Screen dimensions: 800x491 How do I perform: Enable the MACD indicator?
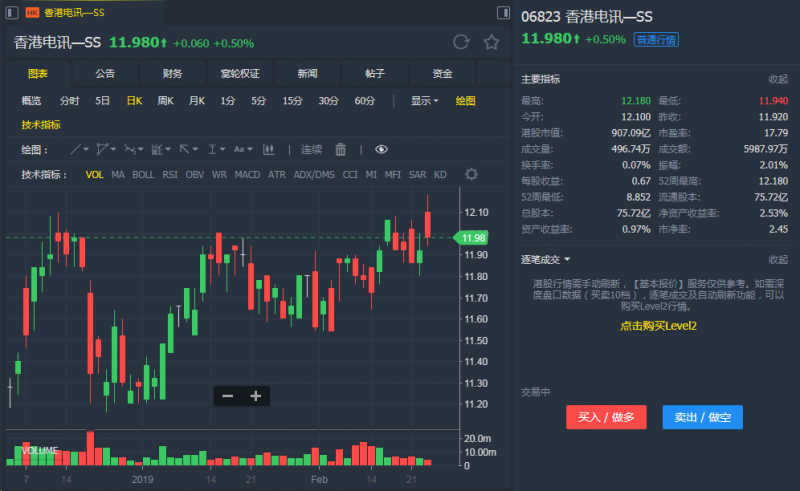(x=247, y=175)
